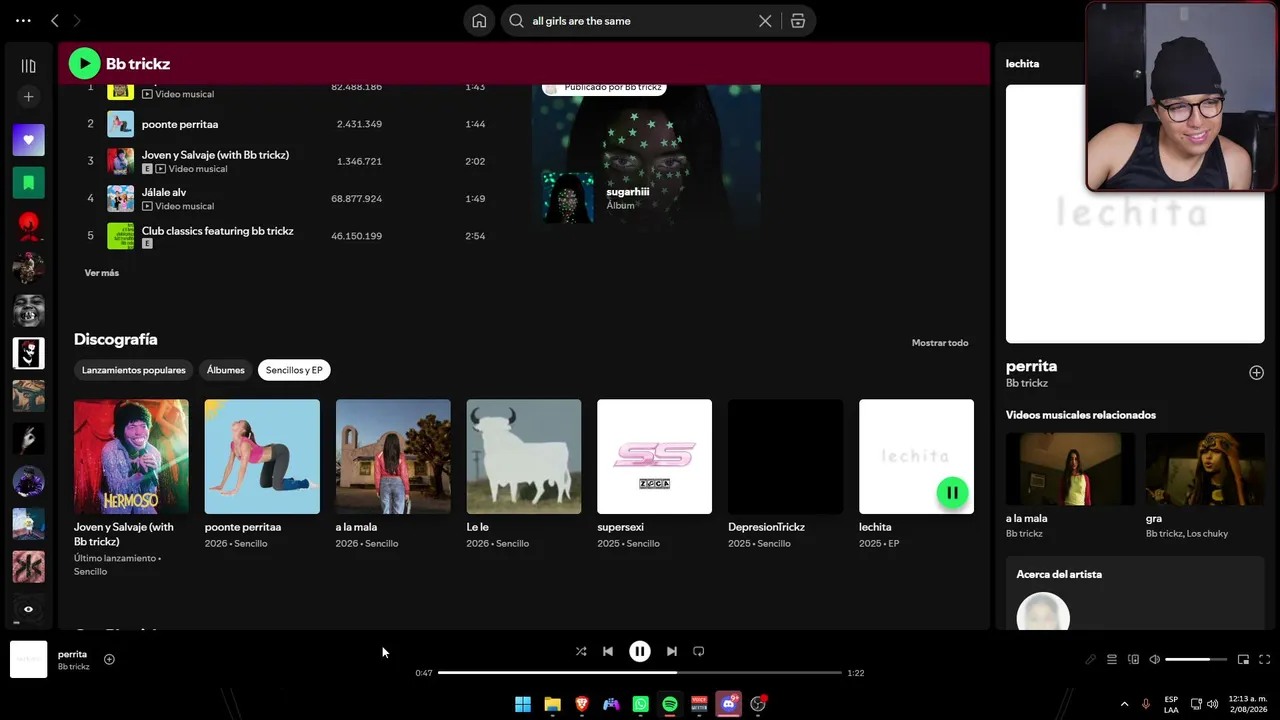Open related video 'gra' thumbnail
The height and width of the screenshot is (720, 1280).
click(x=1205, y=469)
